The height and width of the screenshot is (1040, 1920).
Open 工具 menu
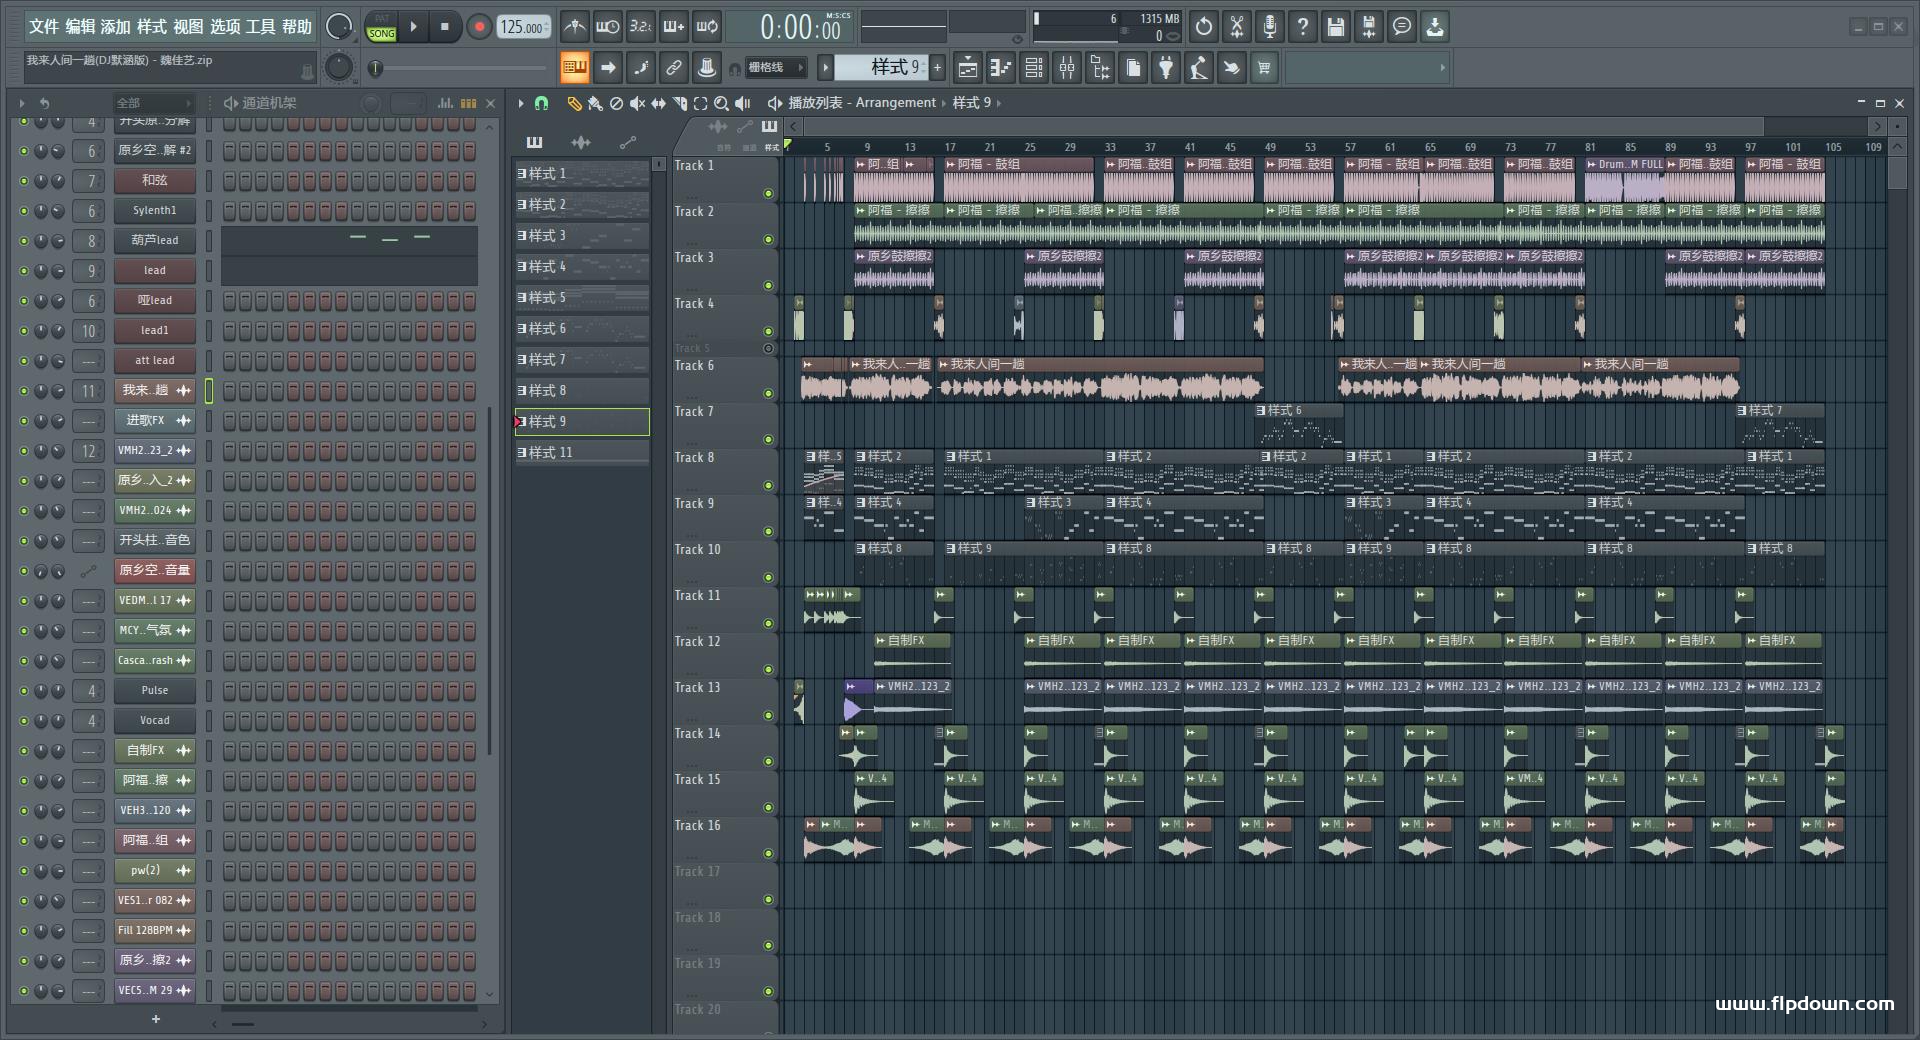(260, 27)
